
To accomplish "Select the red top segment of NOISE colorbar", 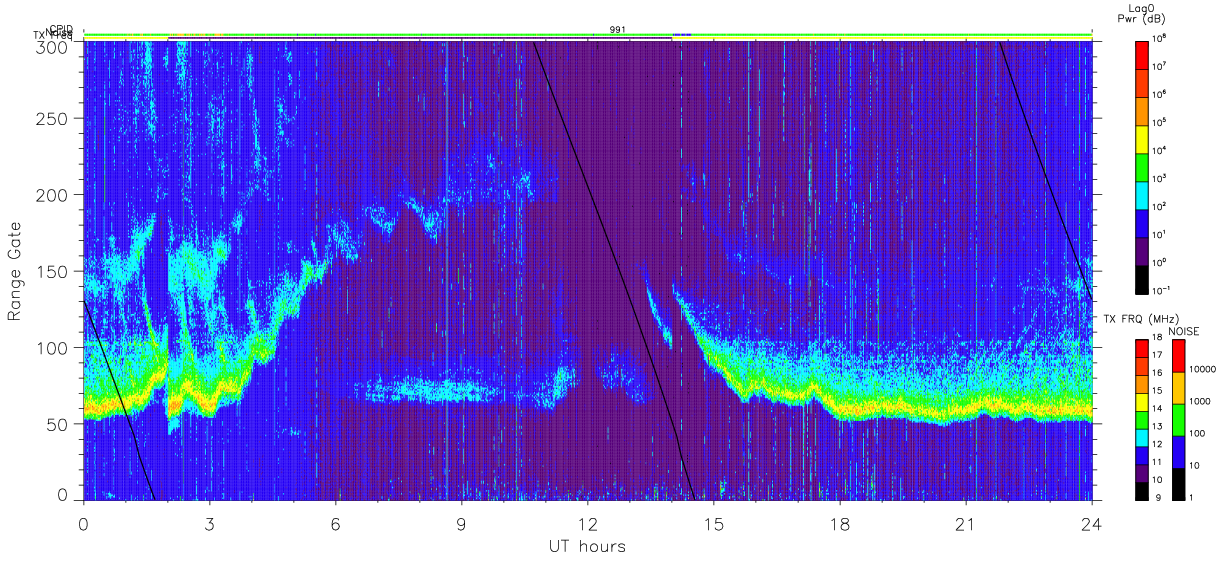I will click(1179, 356).
